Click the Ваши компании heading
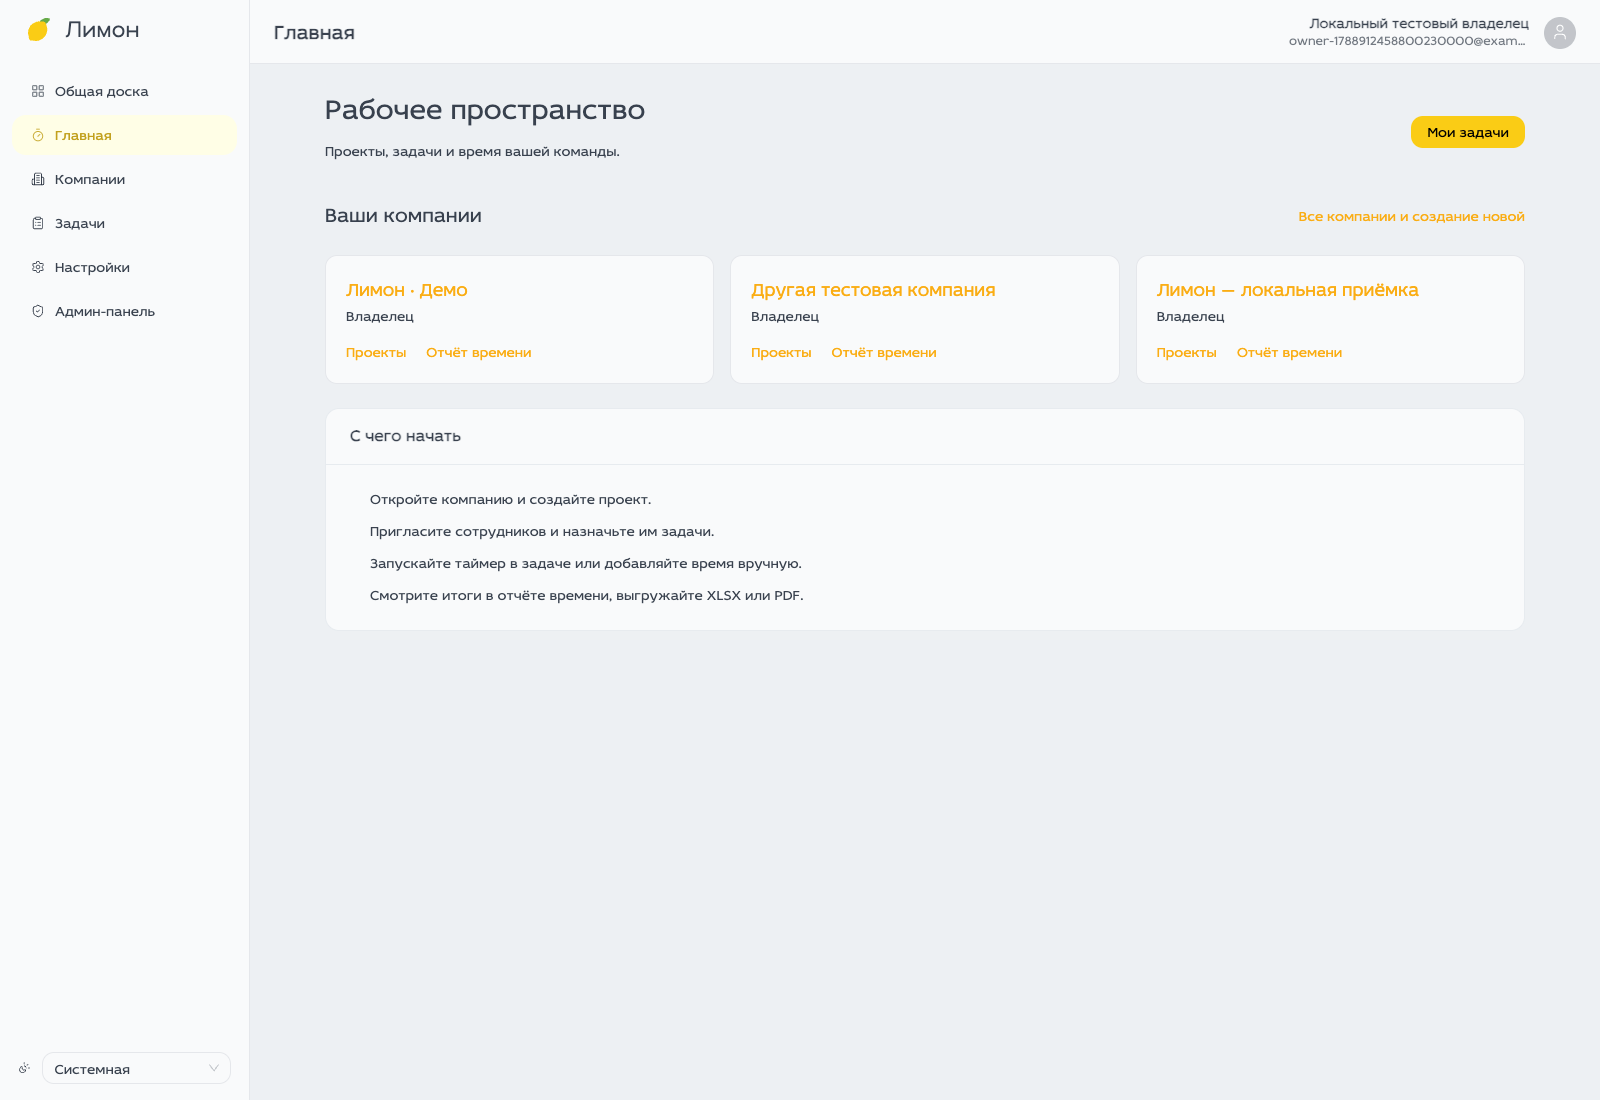 tap(403, 216)
